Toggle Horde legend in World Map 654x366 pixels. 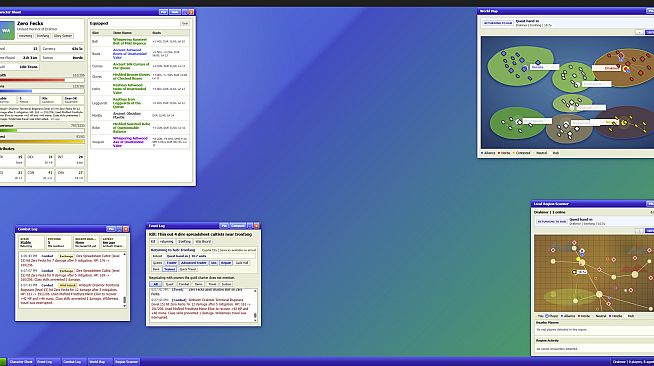504,153
